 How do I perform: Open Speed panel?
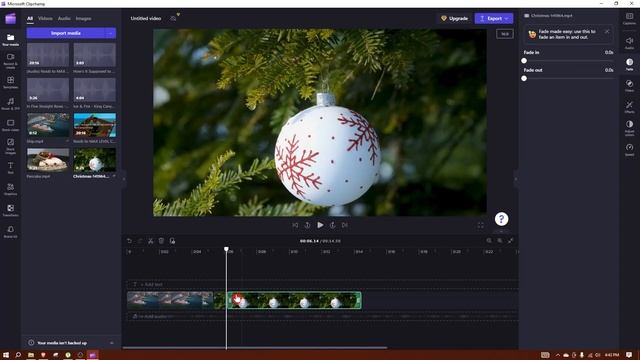629,149
